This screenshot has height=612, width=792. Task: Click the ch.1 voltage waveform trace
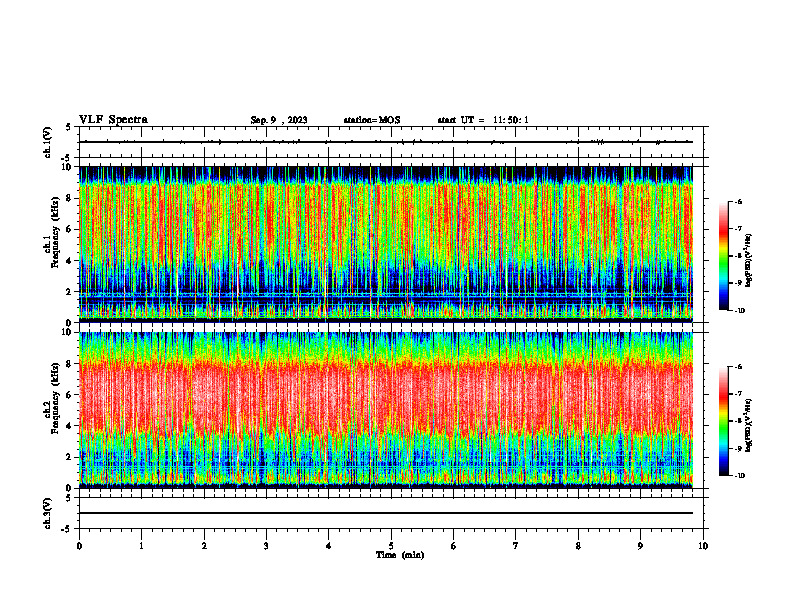(386, 142)
